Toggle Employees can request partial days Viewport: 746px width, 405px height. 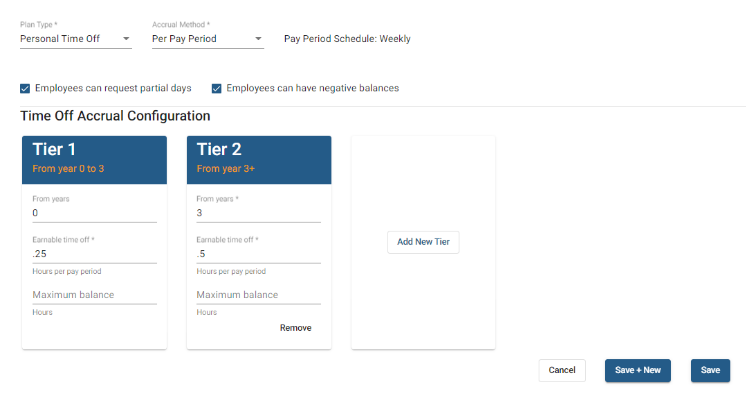[x=26, y=88]
